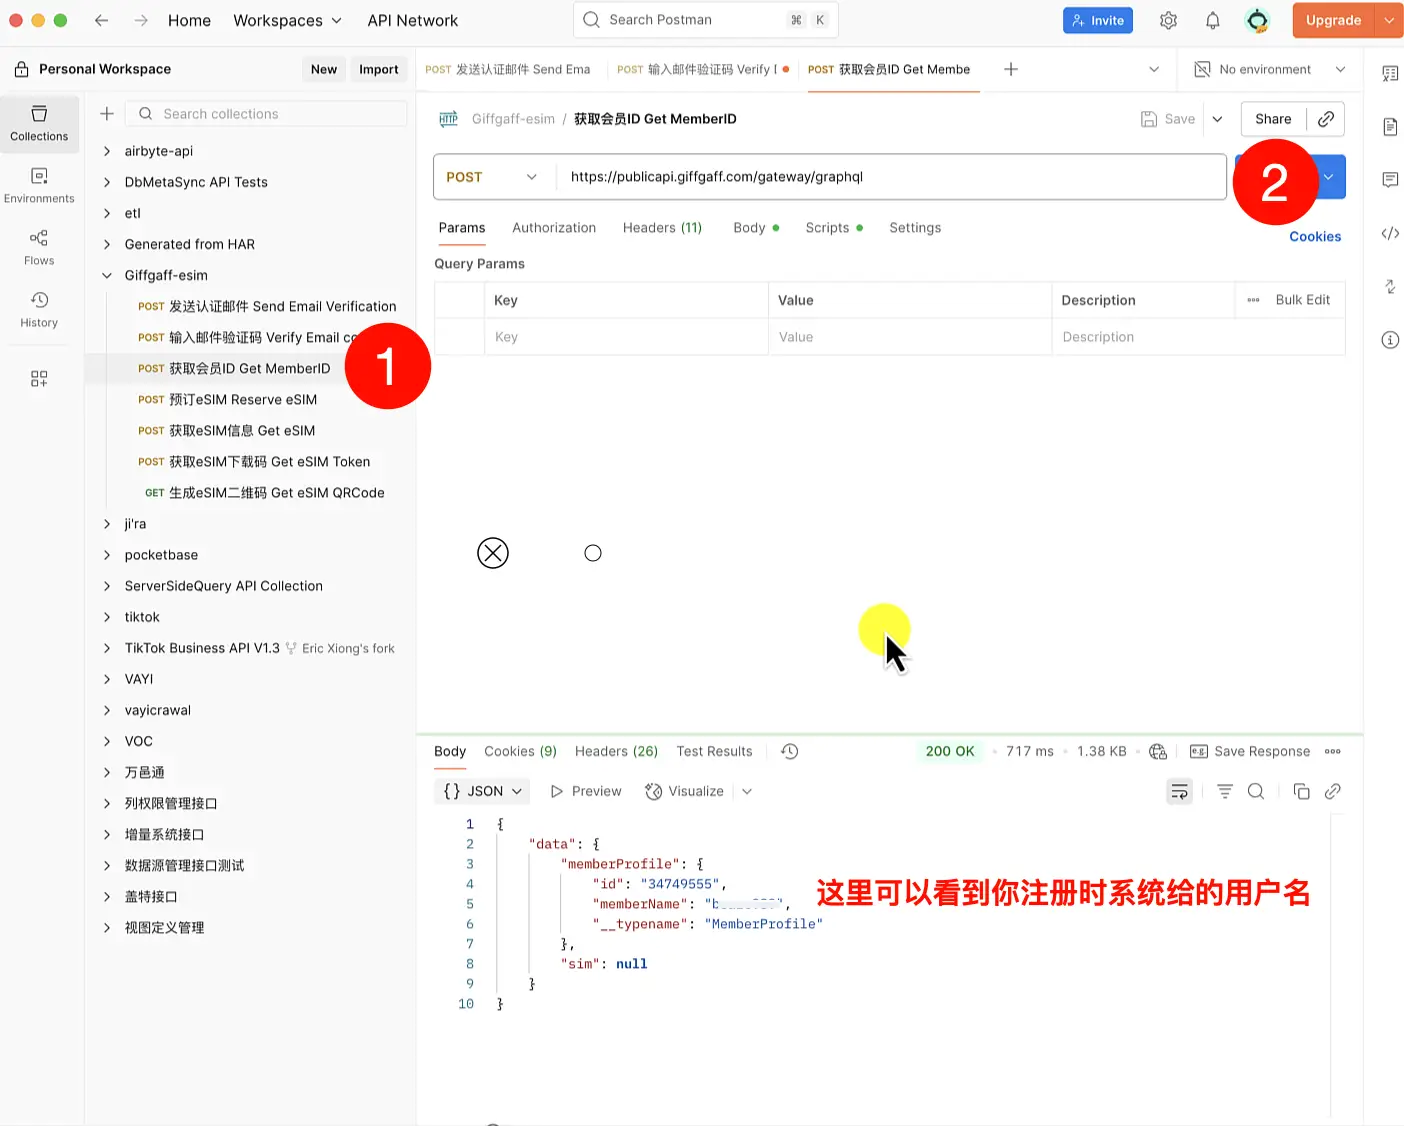
Task: Open the History sidebar panel
Action: pos(39,309)
